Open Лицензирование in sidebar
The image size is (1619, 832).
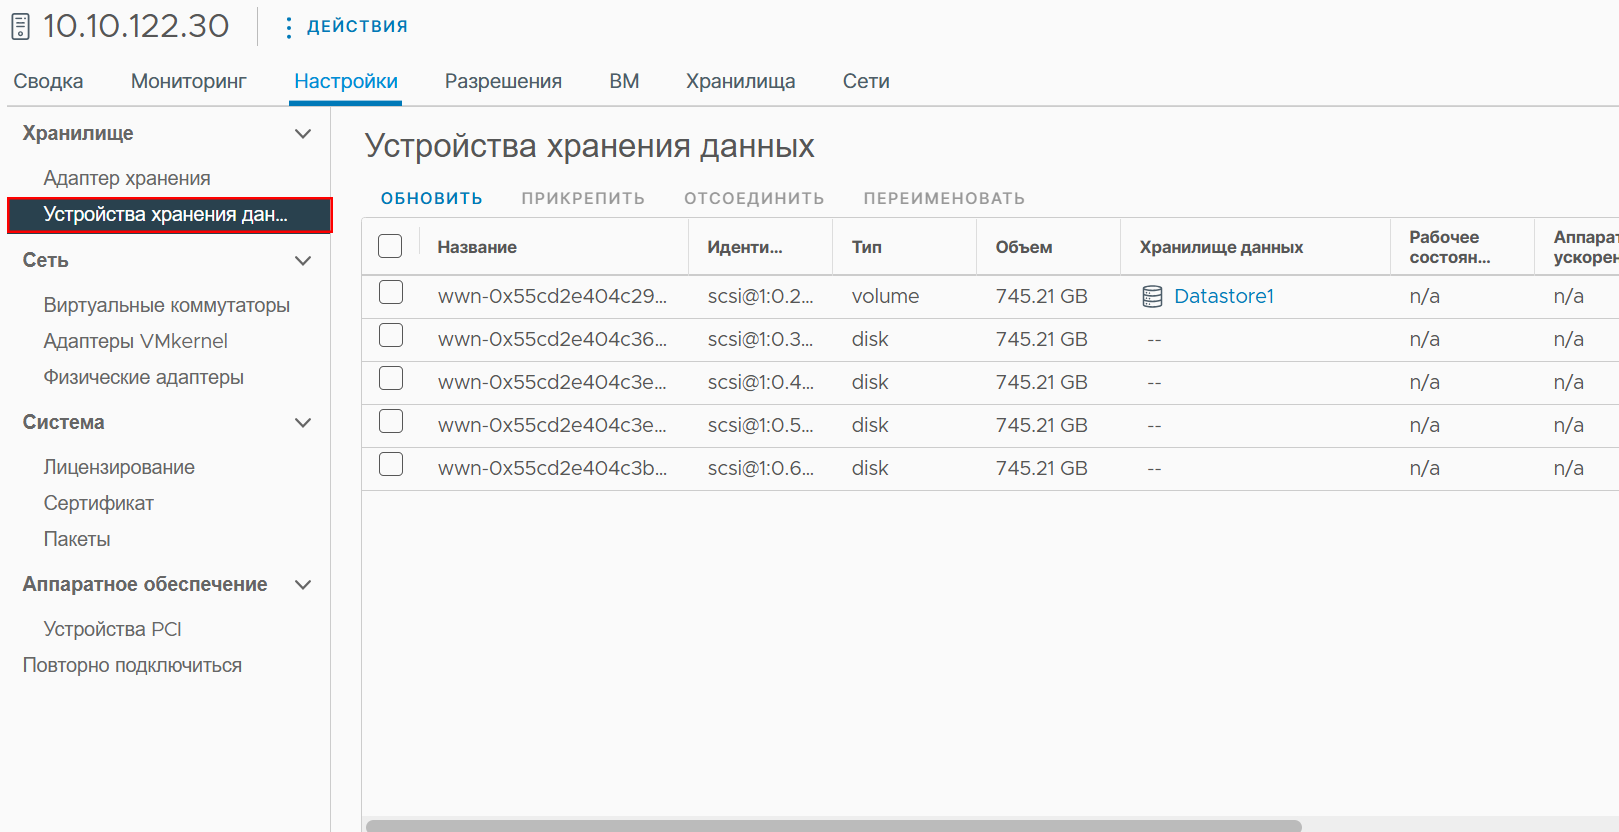tap(119, 467)
